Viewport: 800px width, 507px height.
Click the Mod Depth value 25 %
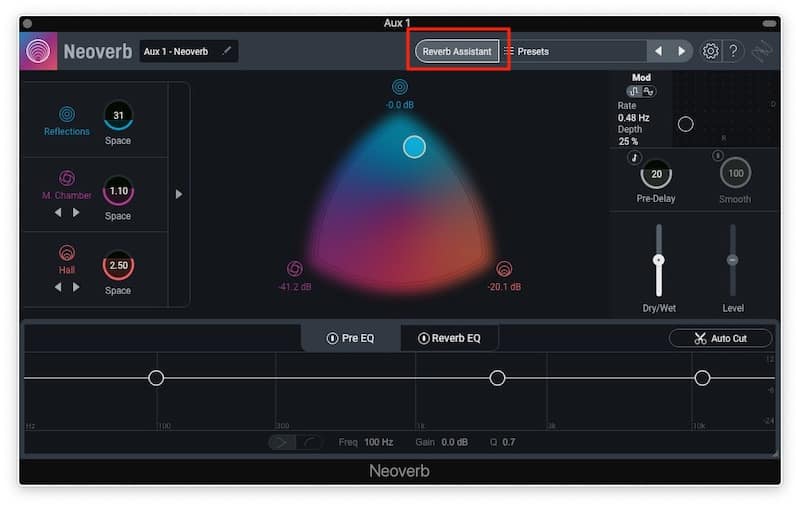628,141
